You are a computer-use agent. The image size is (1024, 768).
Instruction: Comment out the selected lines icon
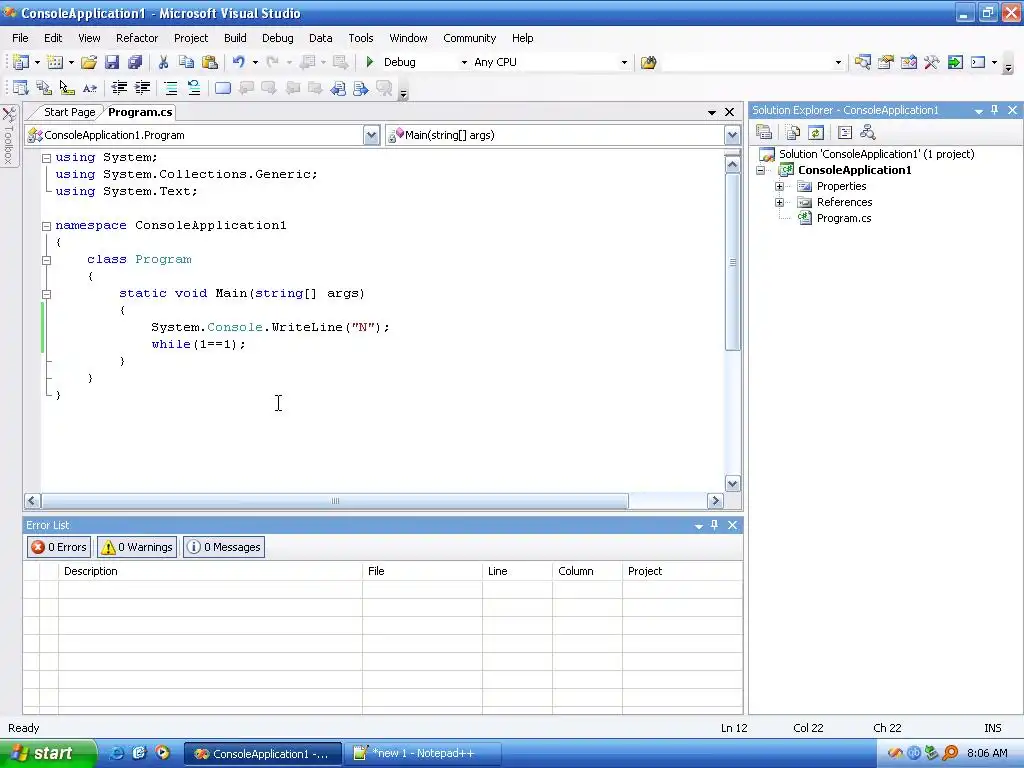[170, 88]
